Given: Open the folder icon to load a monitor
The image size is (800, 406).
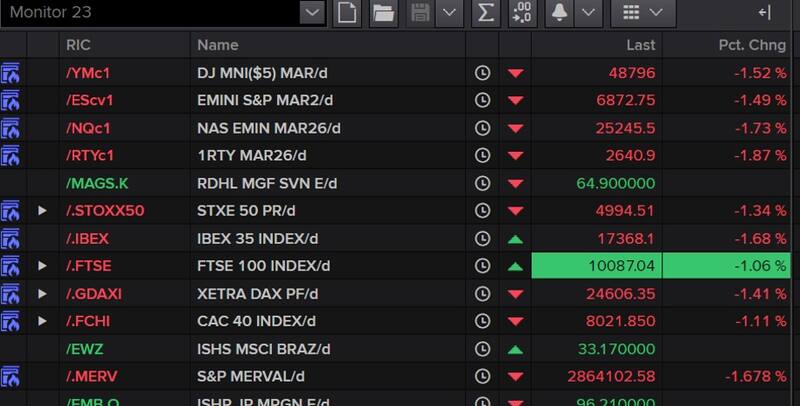Looking at the screenshot, I should (x=382, y=13).
